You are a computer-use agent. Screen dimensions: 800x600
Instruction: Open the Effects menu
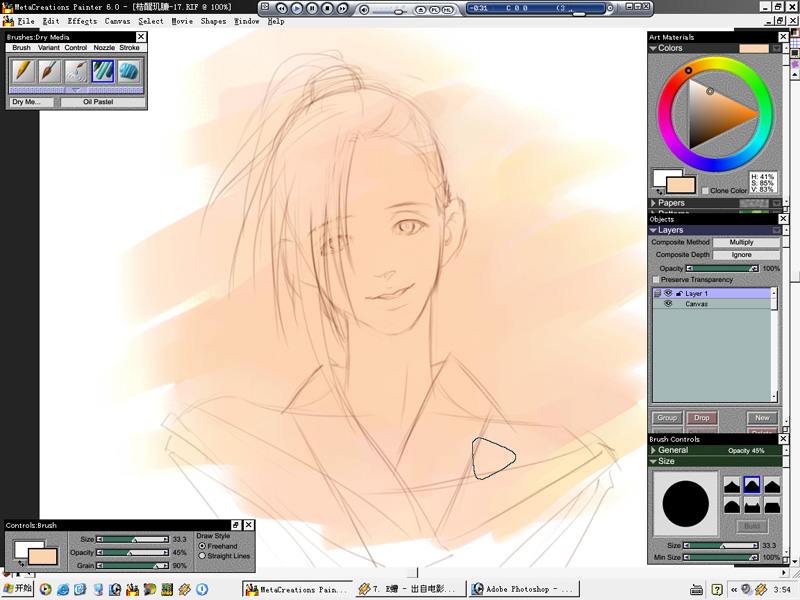coord(82,21)
